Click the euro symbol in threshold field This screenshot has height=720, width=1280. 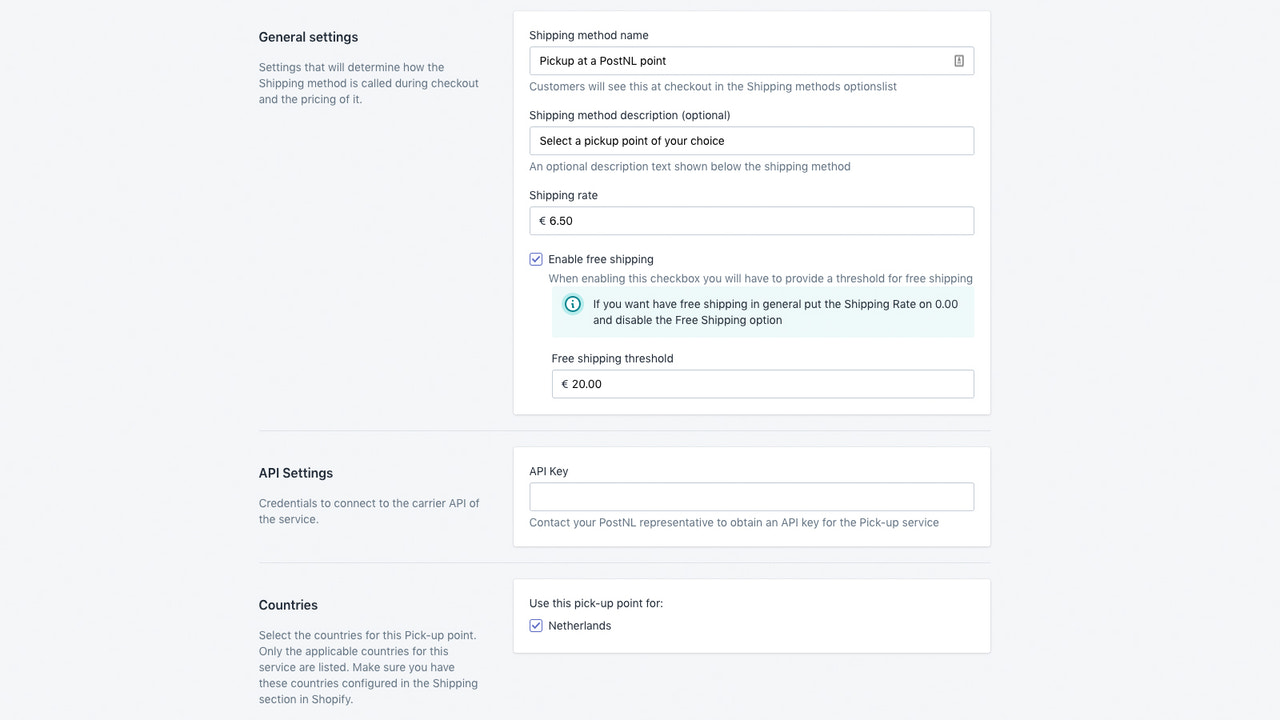pos(565,384)
